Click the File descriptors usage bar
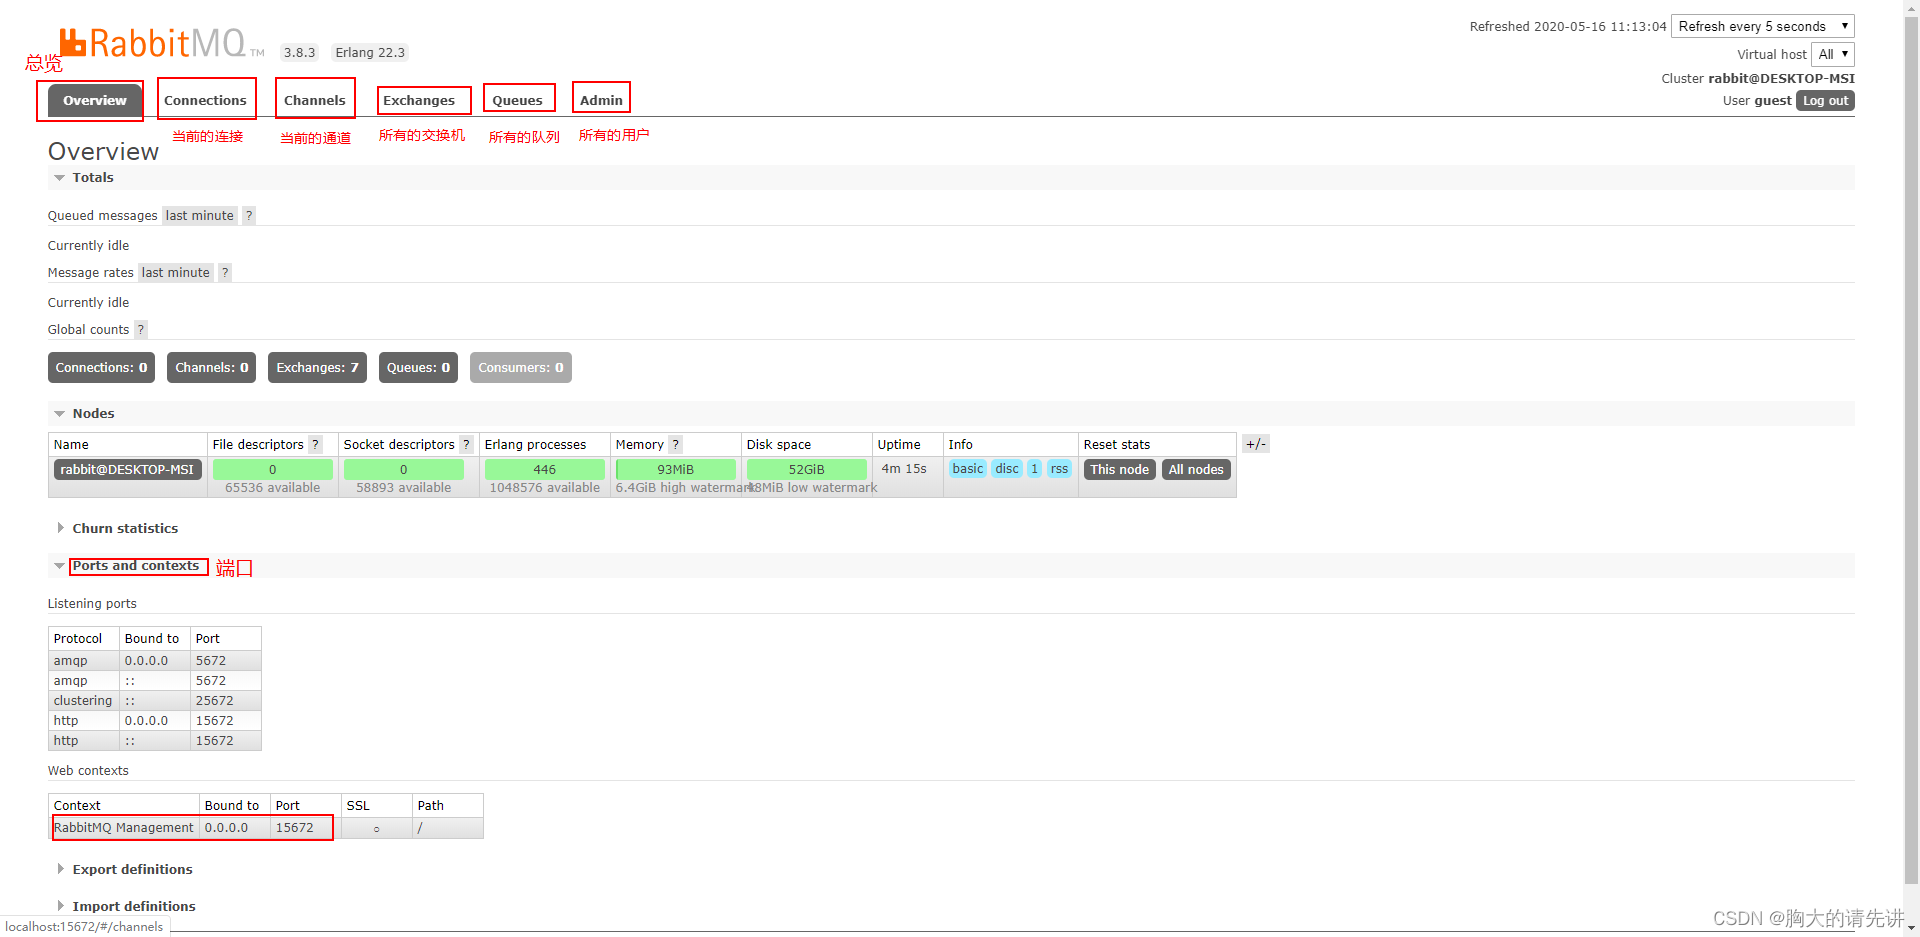1920x937 pixels. (x=272, y=469)
